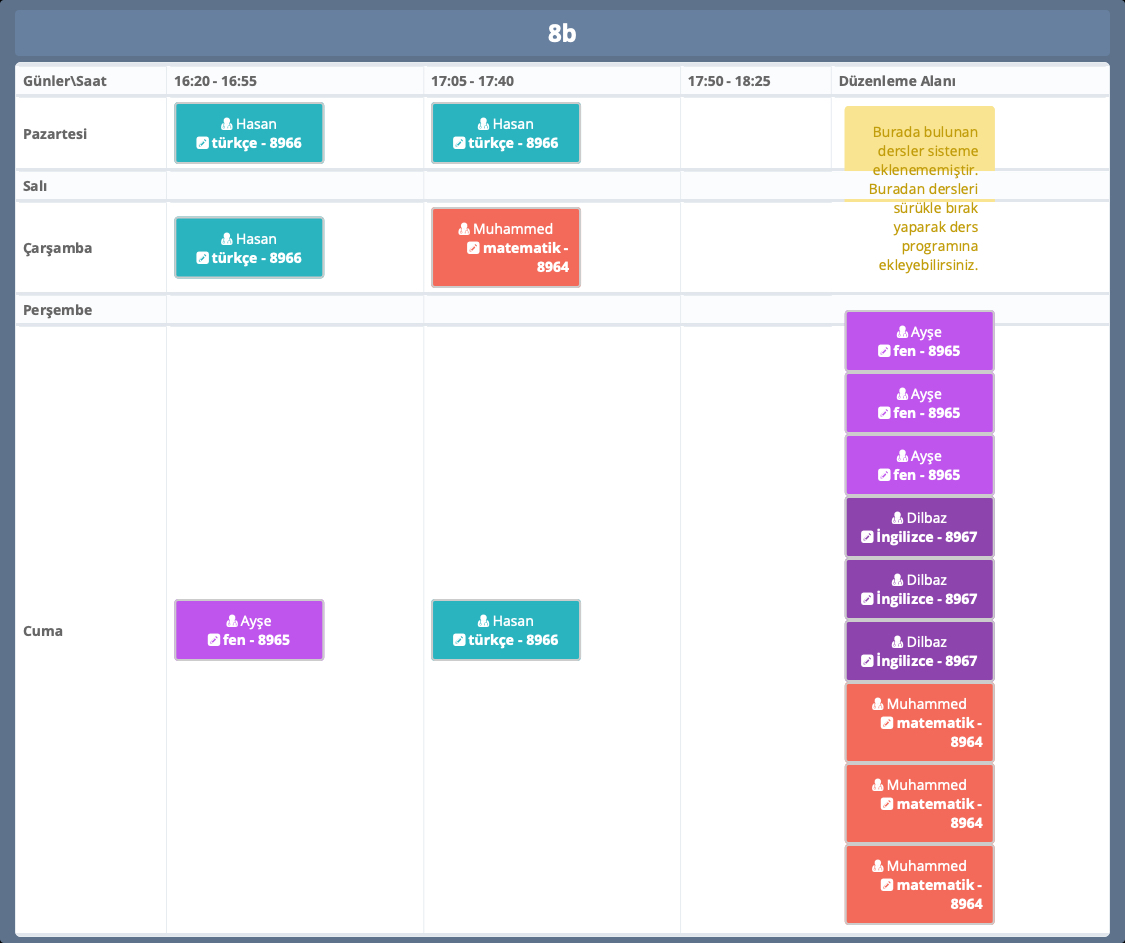Click the Salı row label
Viewport: 1125px width, 943px height.
click(x=35, y=186)
